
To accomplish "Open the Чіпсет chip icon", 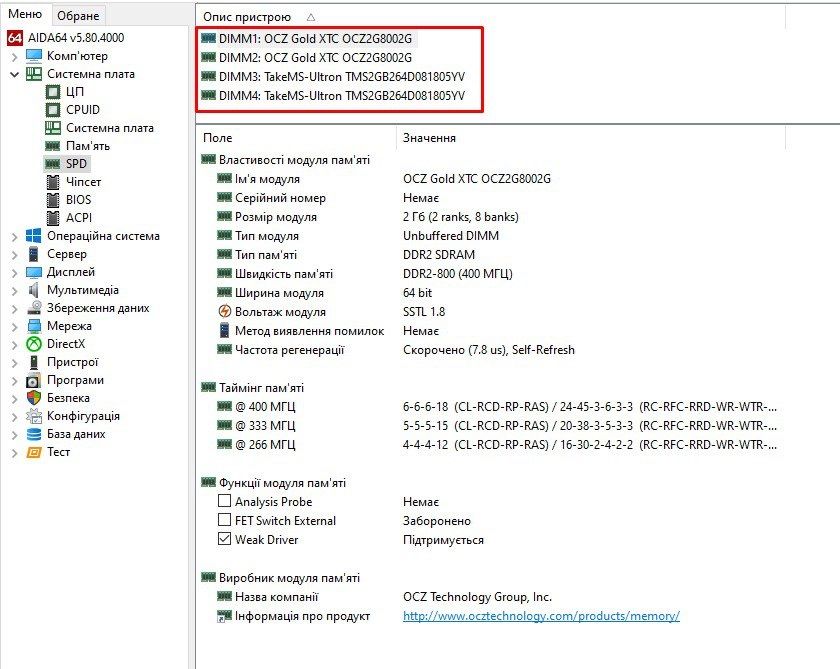I will tap(52, 182).
